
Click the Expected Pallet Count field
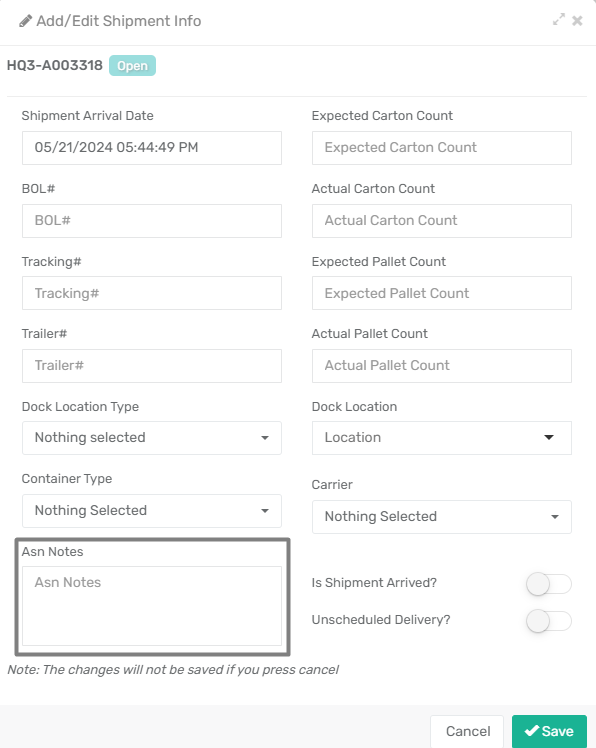tap(442, 293)
